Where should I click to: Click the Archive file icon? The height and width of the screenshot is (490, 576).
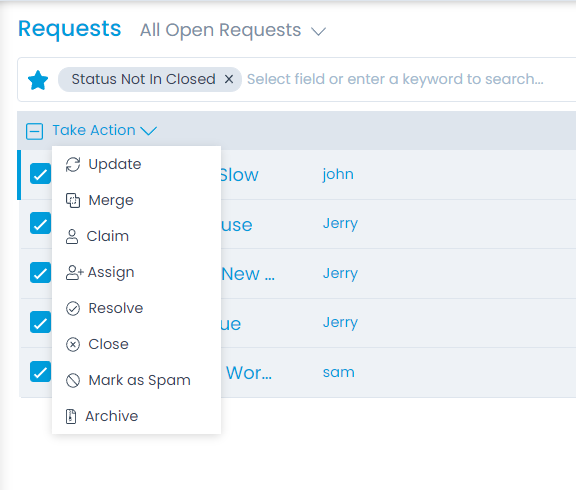click(x=71, y=417)
